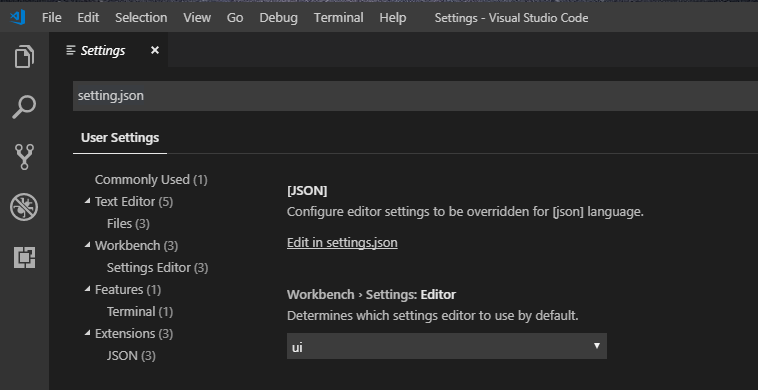Select Commonly Used in settings tree

tap(151, 180)
